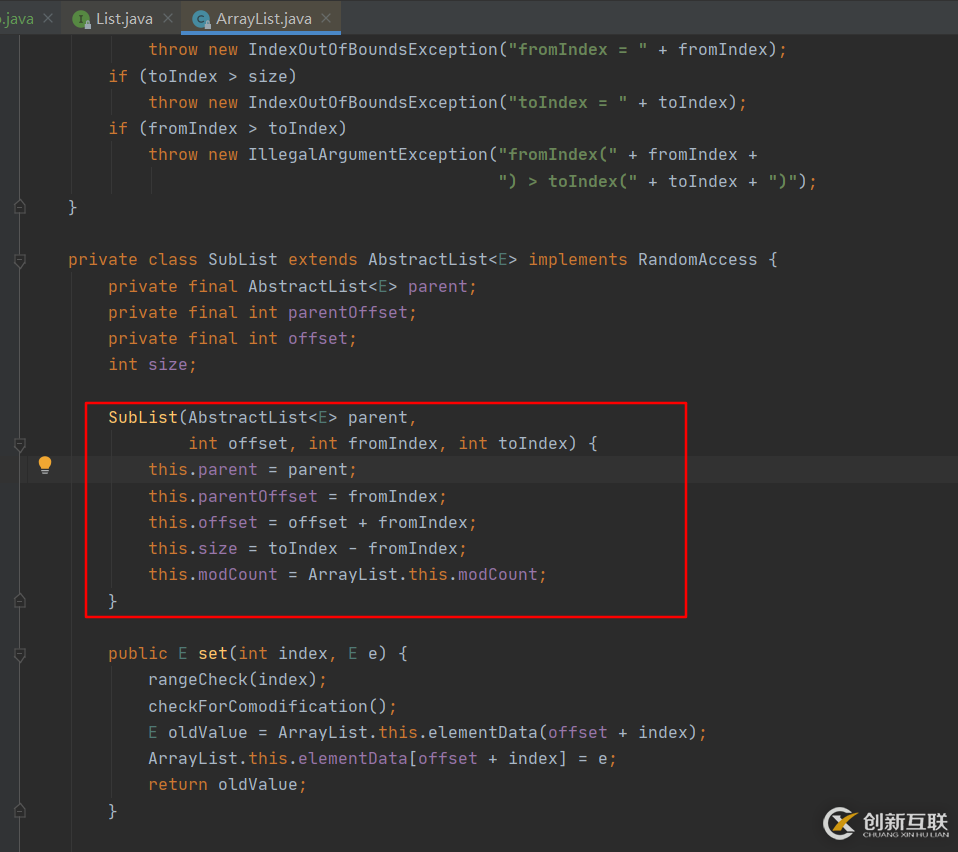Click the RandomAccess interface name
Screen dimensions: 958x852
pos(698,260)
